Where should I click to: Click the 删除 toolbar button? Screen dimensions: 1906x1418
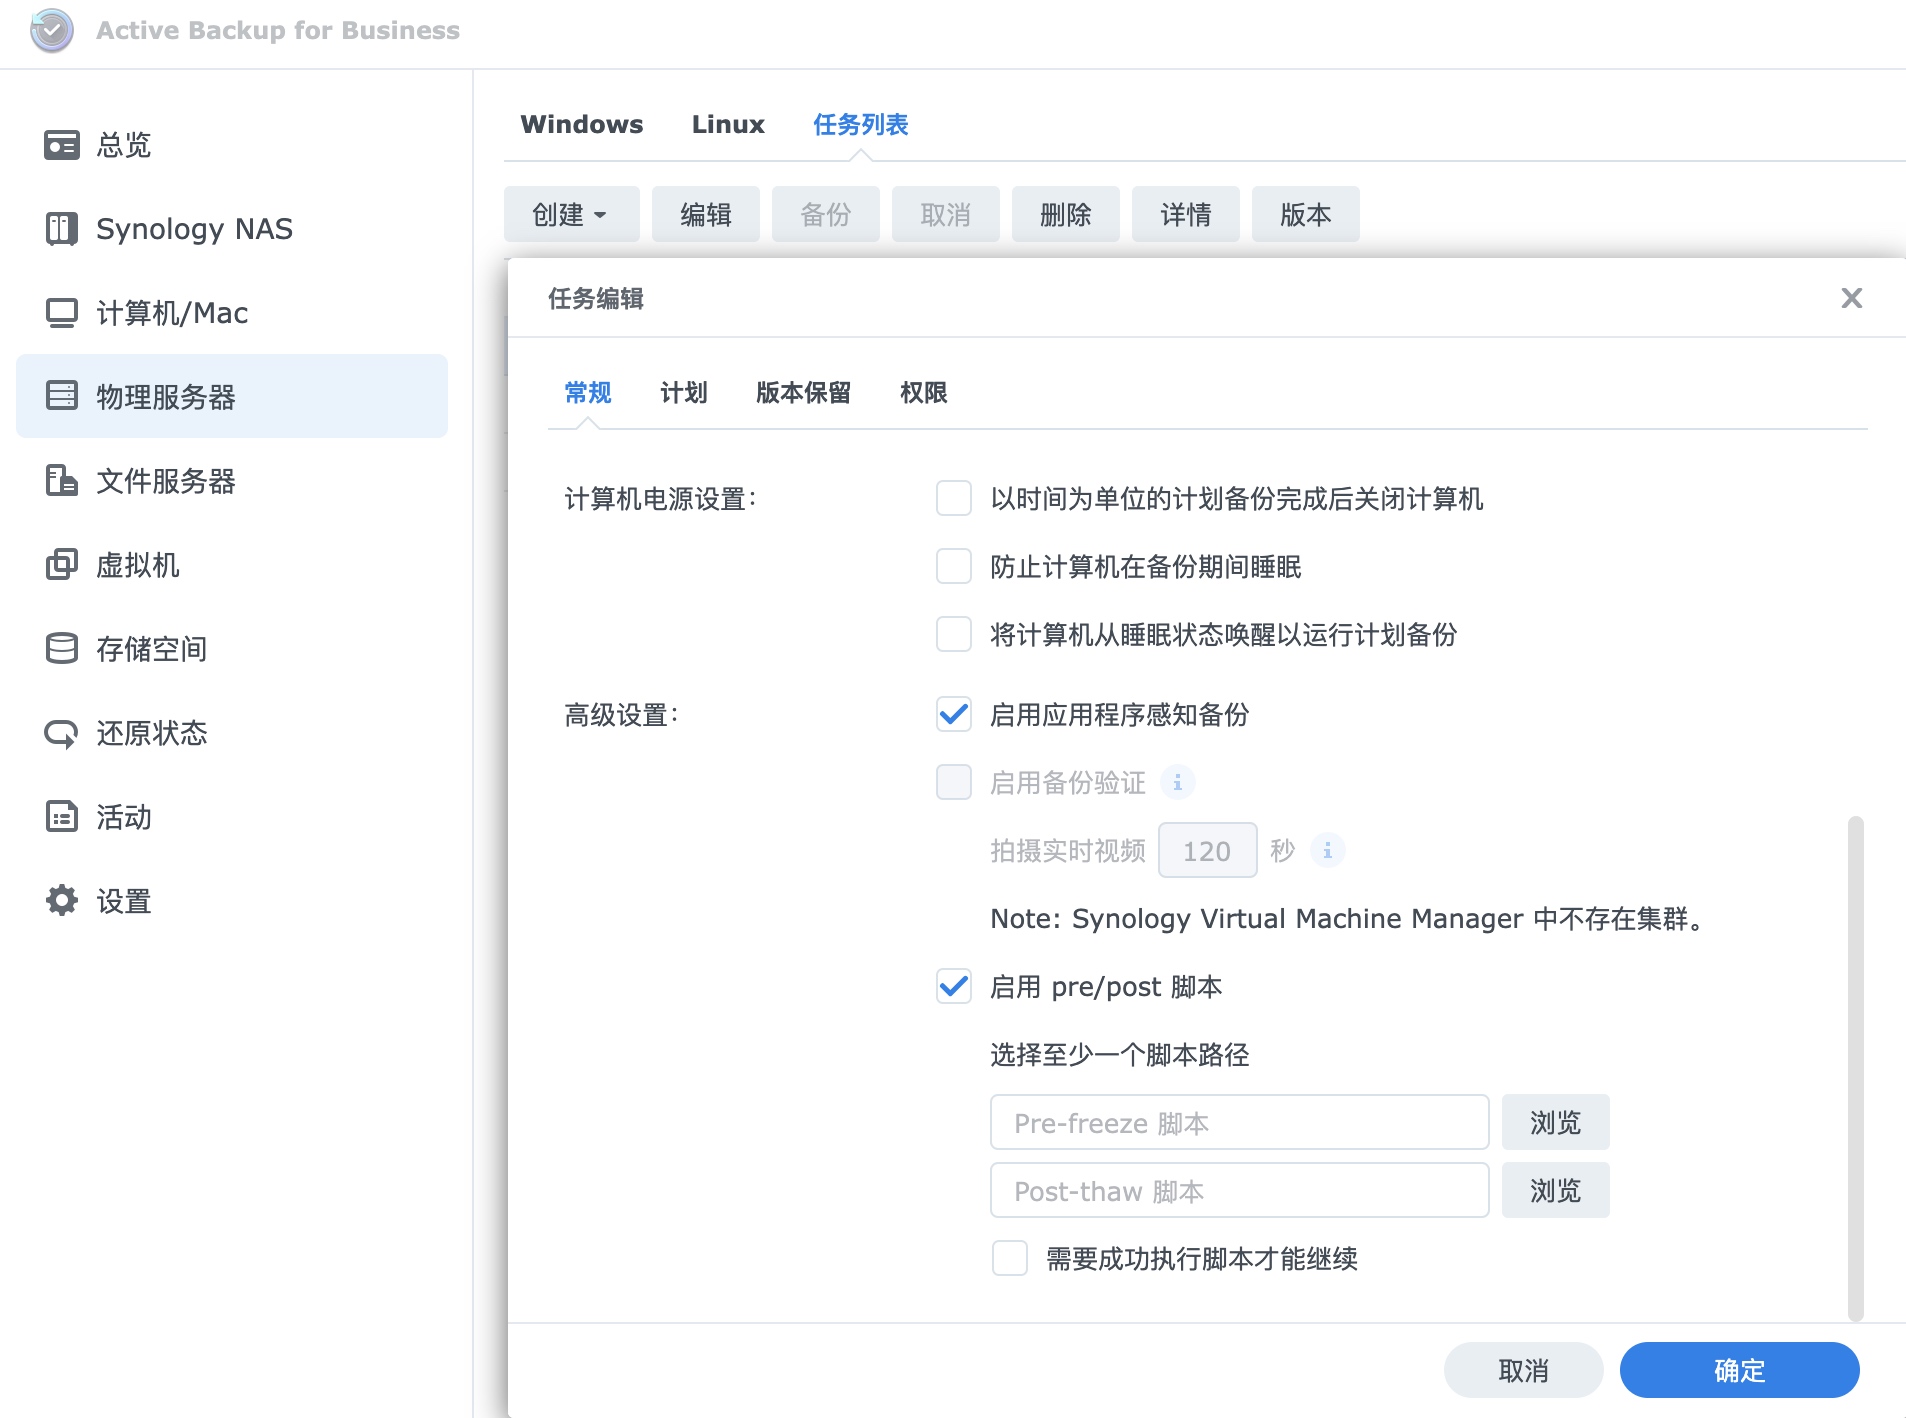tap(1066, 214)
